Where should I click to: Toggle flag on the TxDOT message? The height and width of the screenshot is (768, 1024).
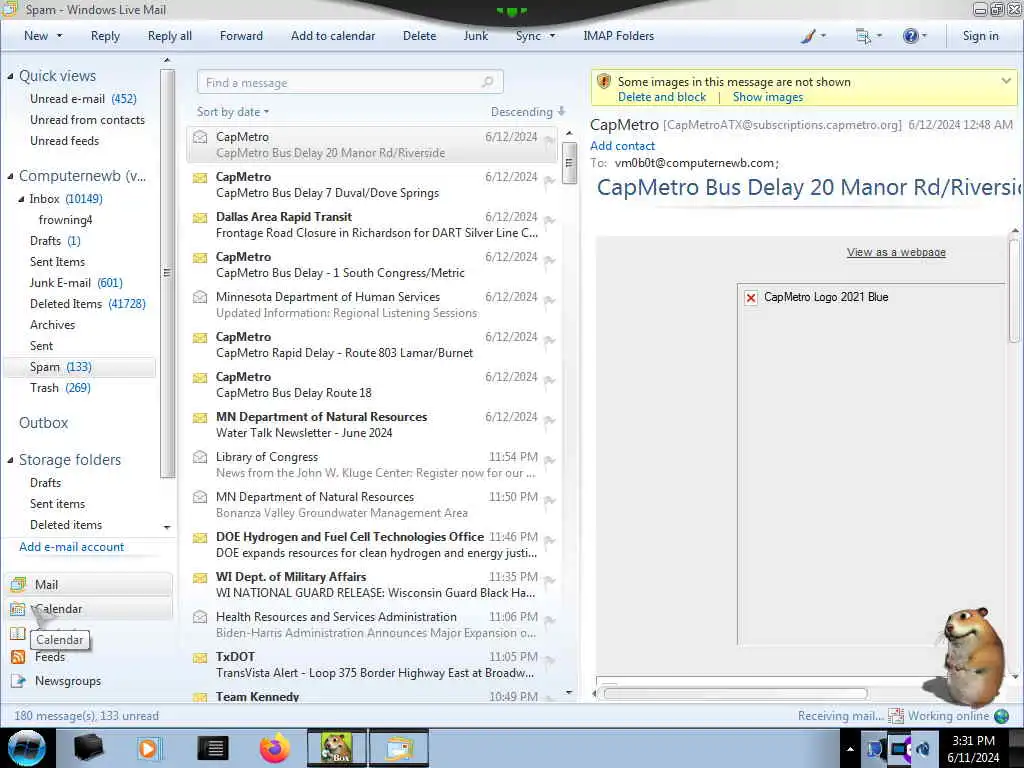(550, 660)
